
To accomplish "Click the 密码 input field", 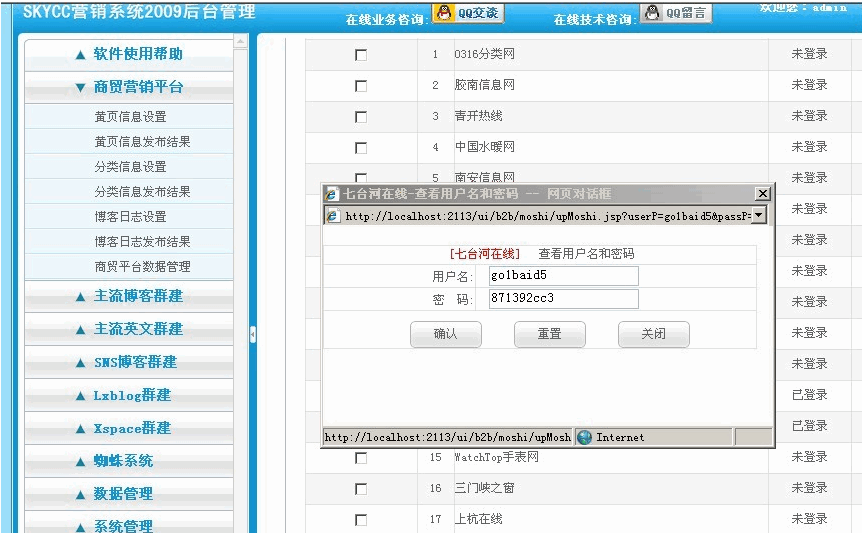I will point(563,299).
